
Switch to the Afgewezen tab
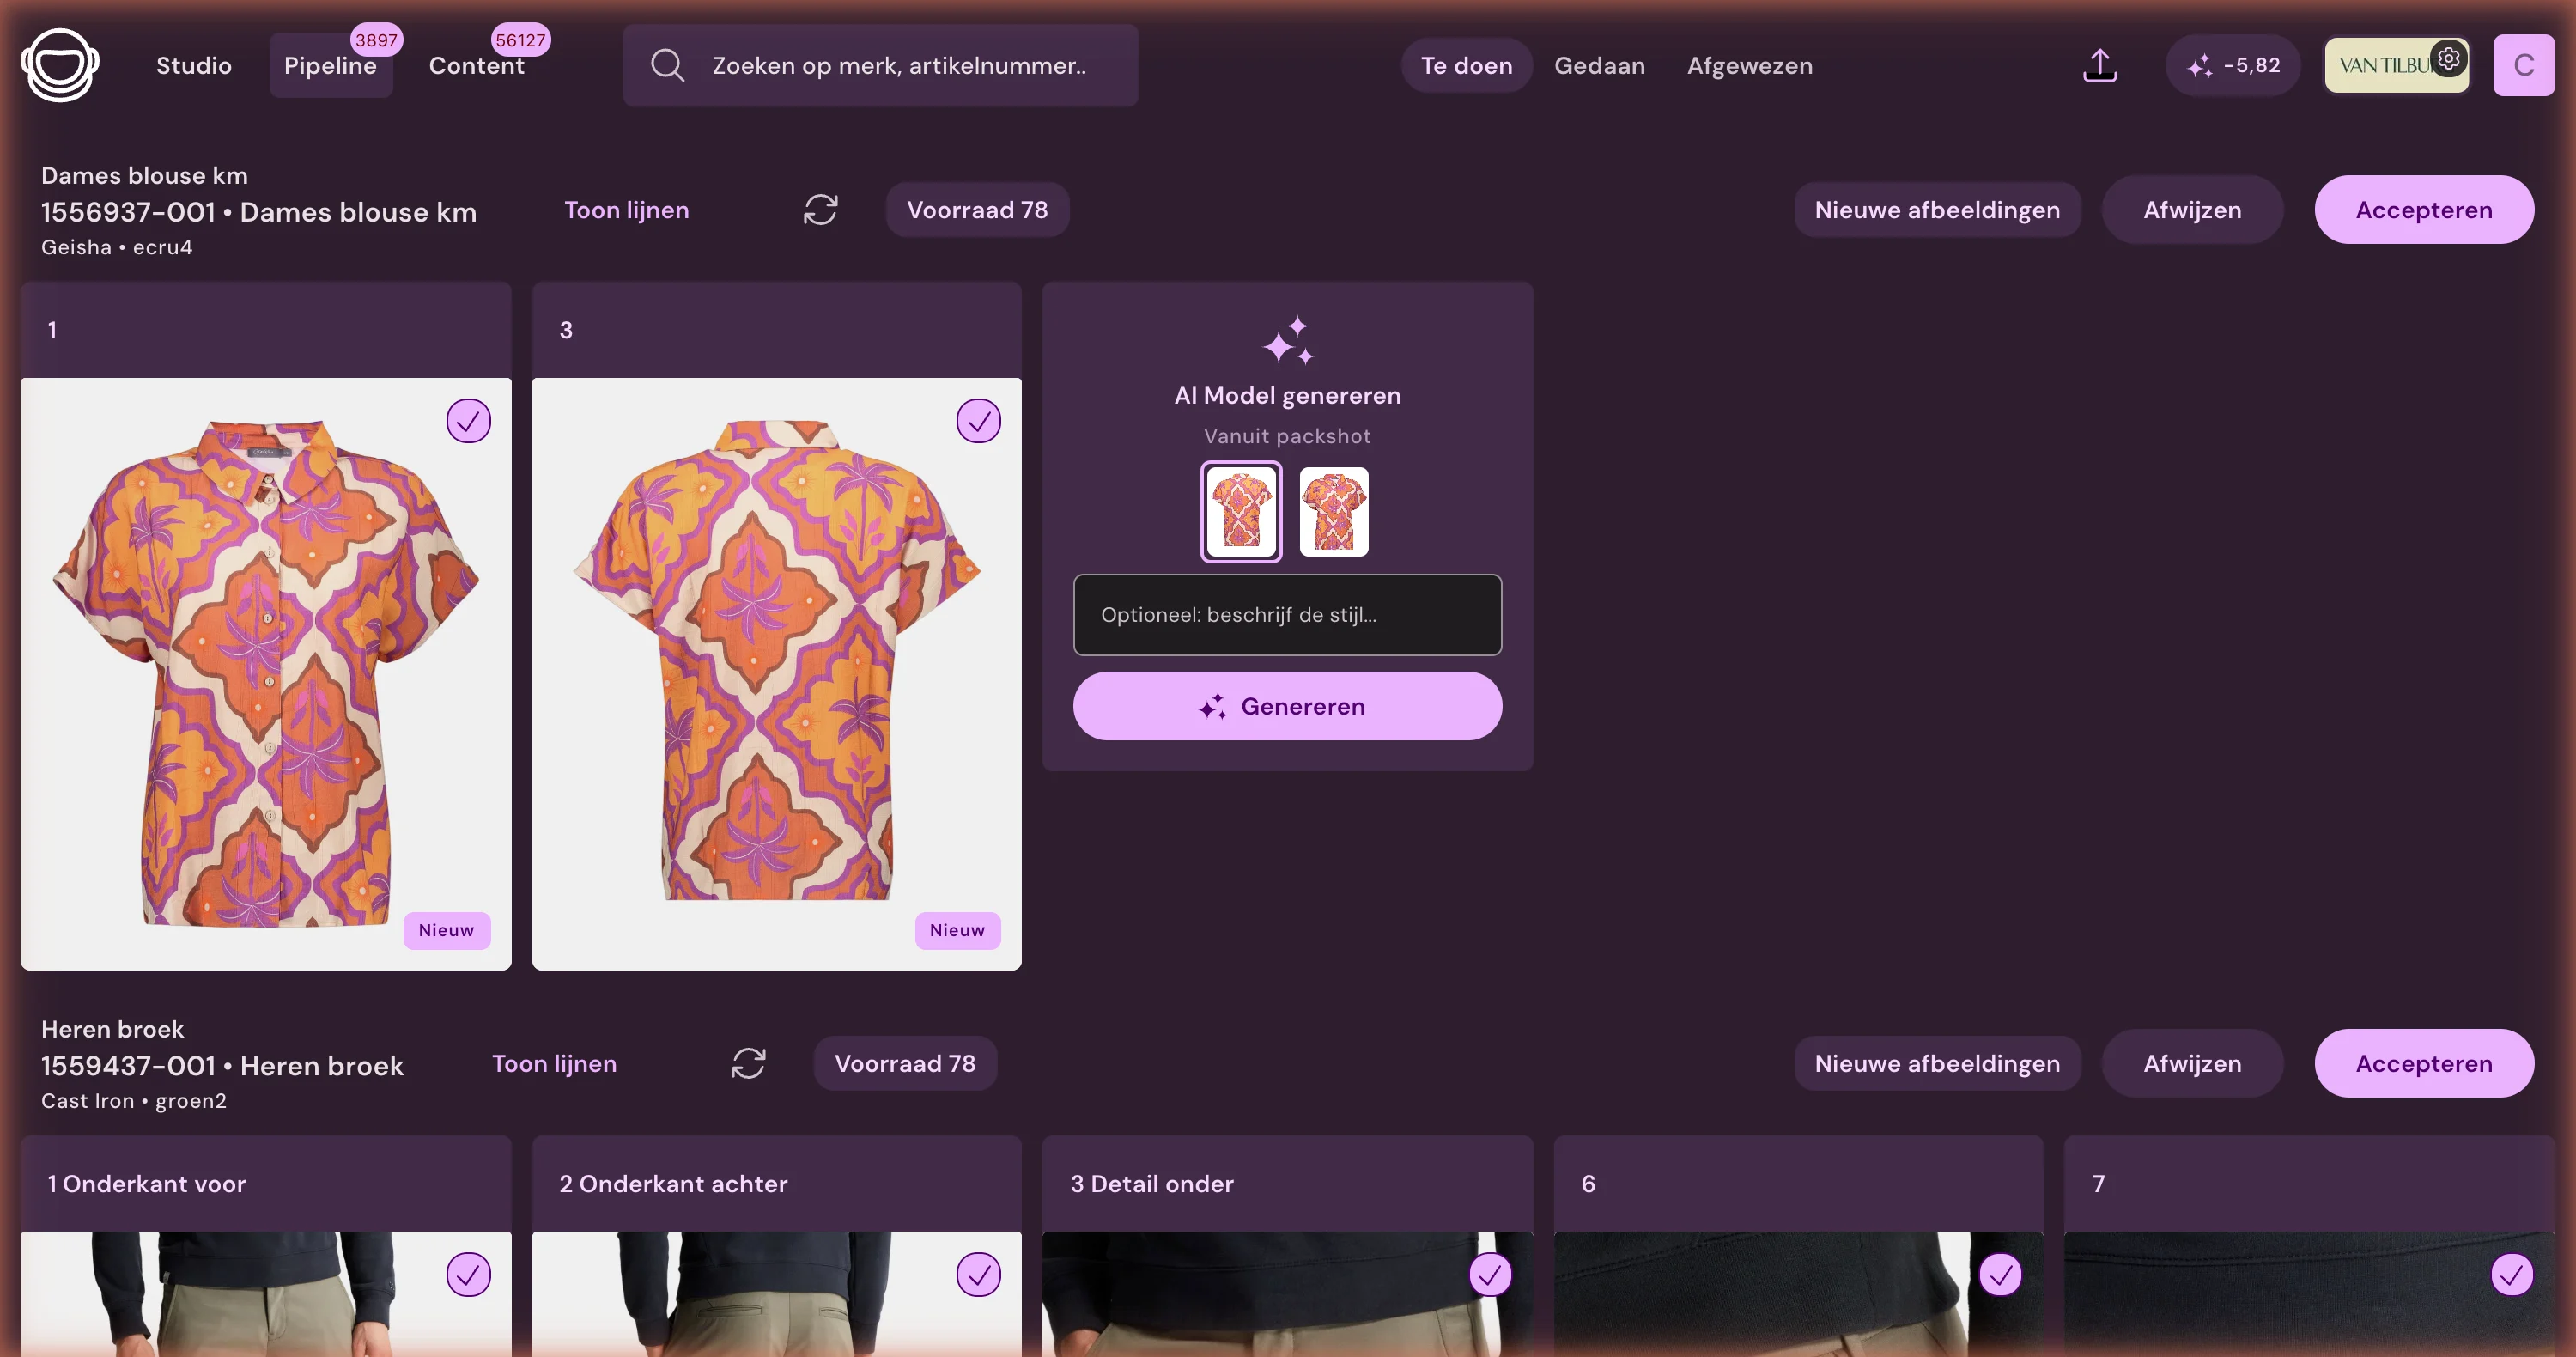pyautogui.click(x=1749, y=66)
